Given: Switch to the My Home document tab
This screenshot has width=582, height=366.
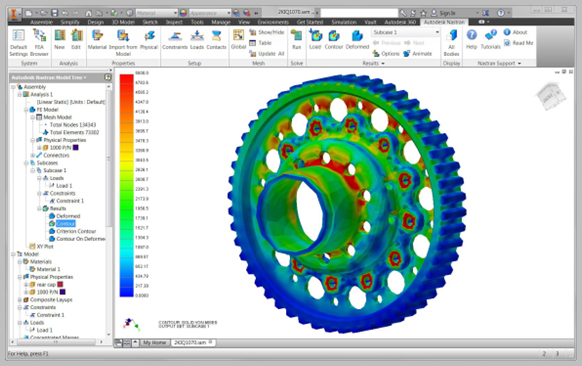Looking at the screenshot, I should 154,343.
